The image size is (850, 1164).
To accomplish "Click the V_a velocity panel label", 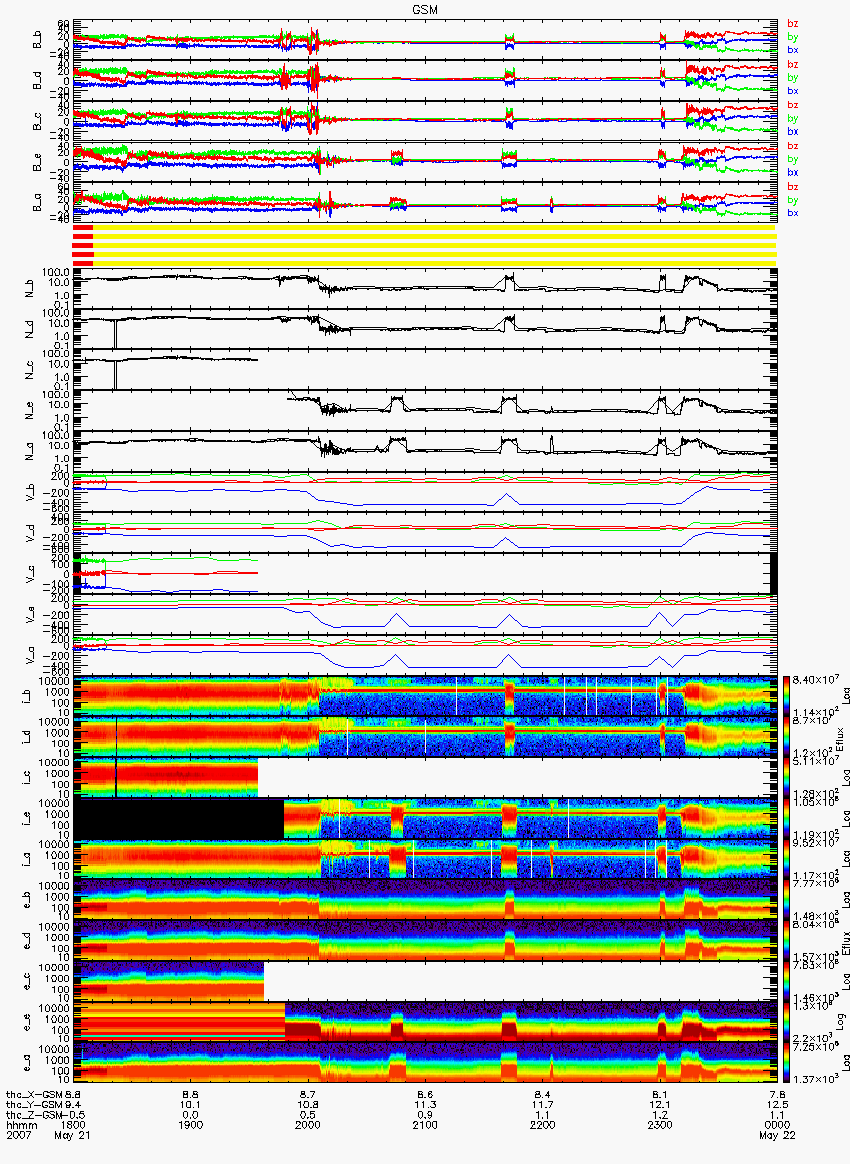I will coord(30,655).
